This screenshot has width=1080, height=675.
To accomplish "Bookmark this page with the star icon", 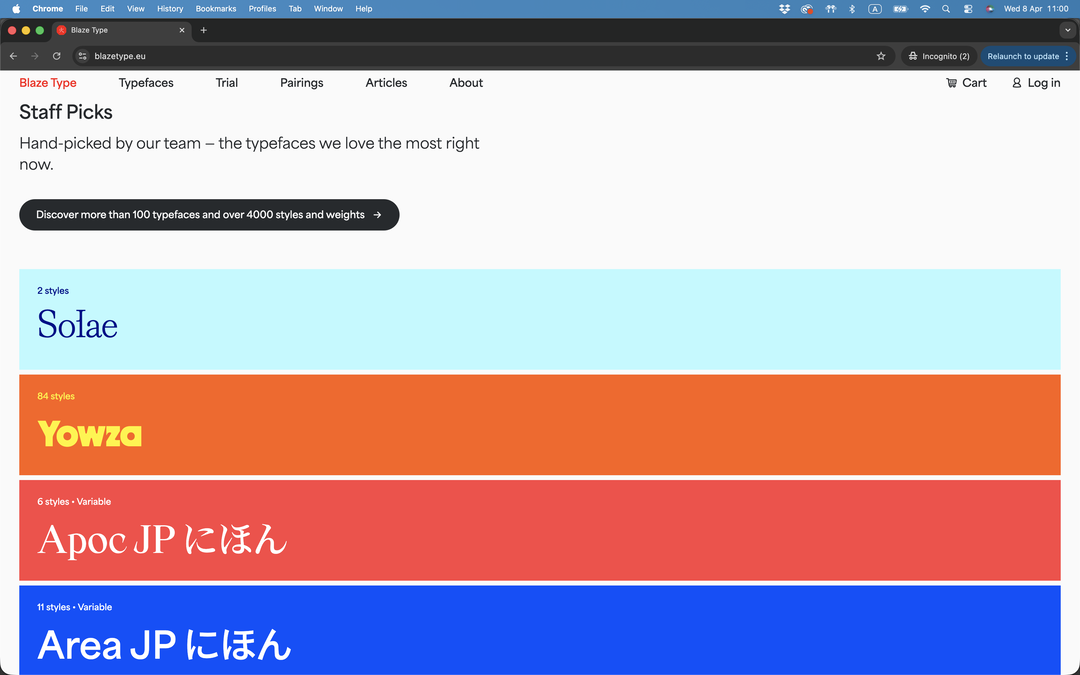I will pyautogui.click(x=881, y=56).
